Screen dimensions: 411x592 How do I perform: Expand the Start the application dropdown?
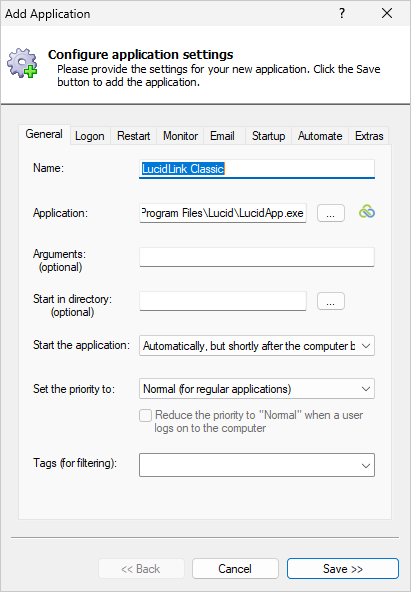click(x=257, y=346)
